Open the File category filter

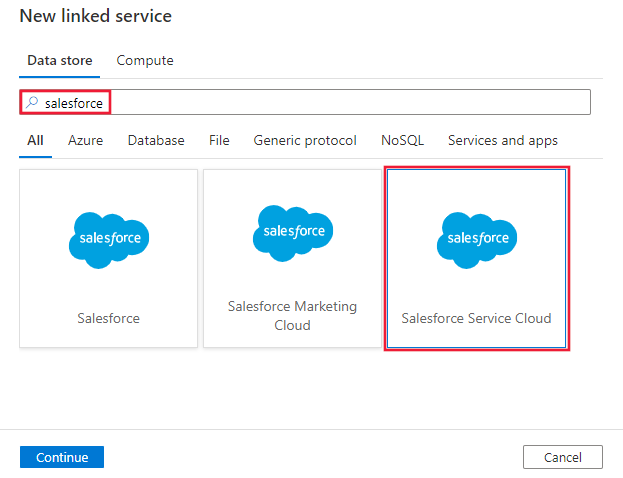(219, 140)
